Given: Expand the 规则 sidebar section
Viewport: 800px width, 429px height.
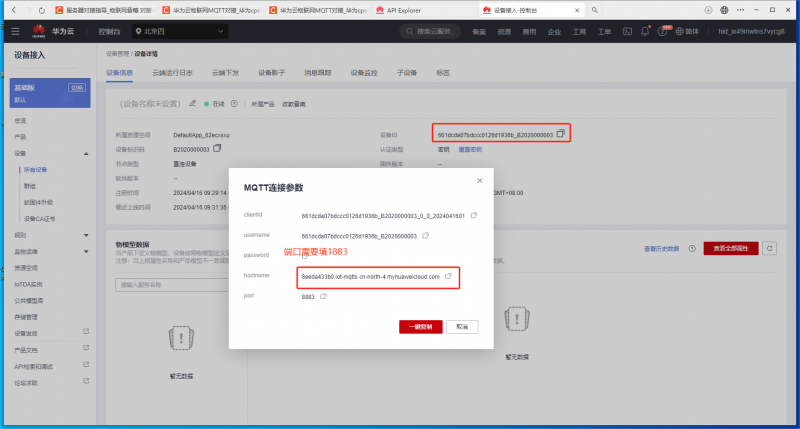Looking at the screenshot, I should click(x=84, y=235).
